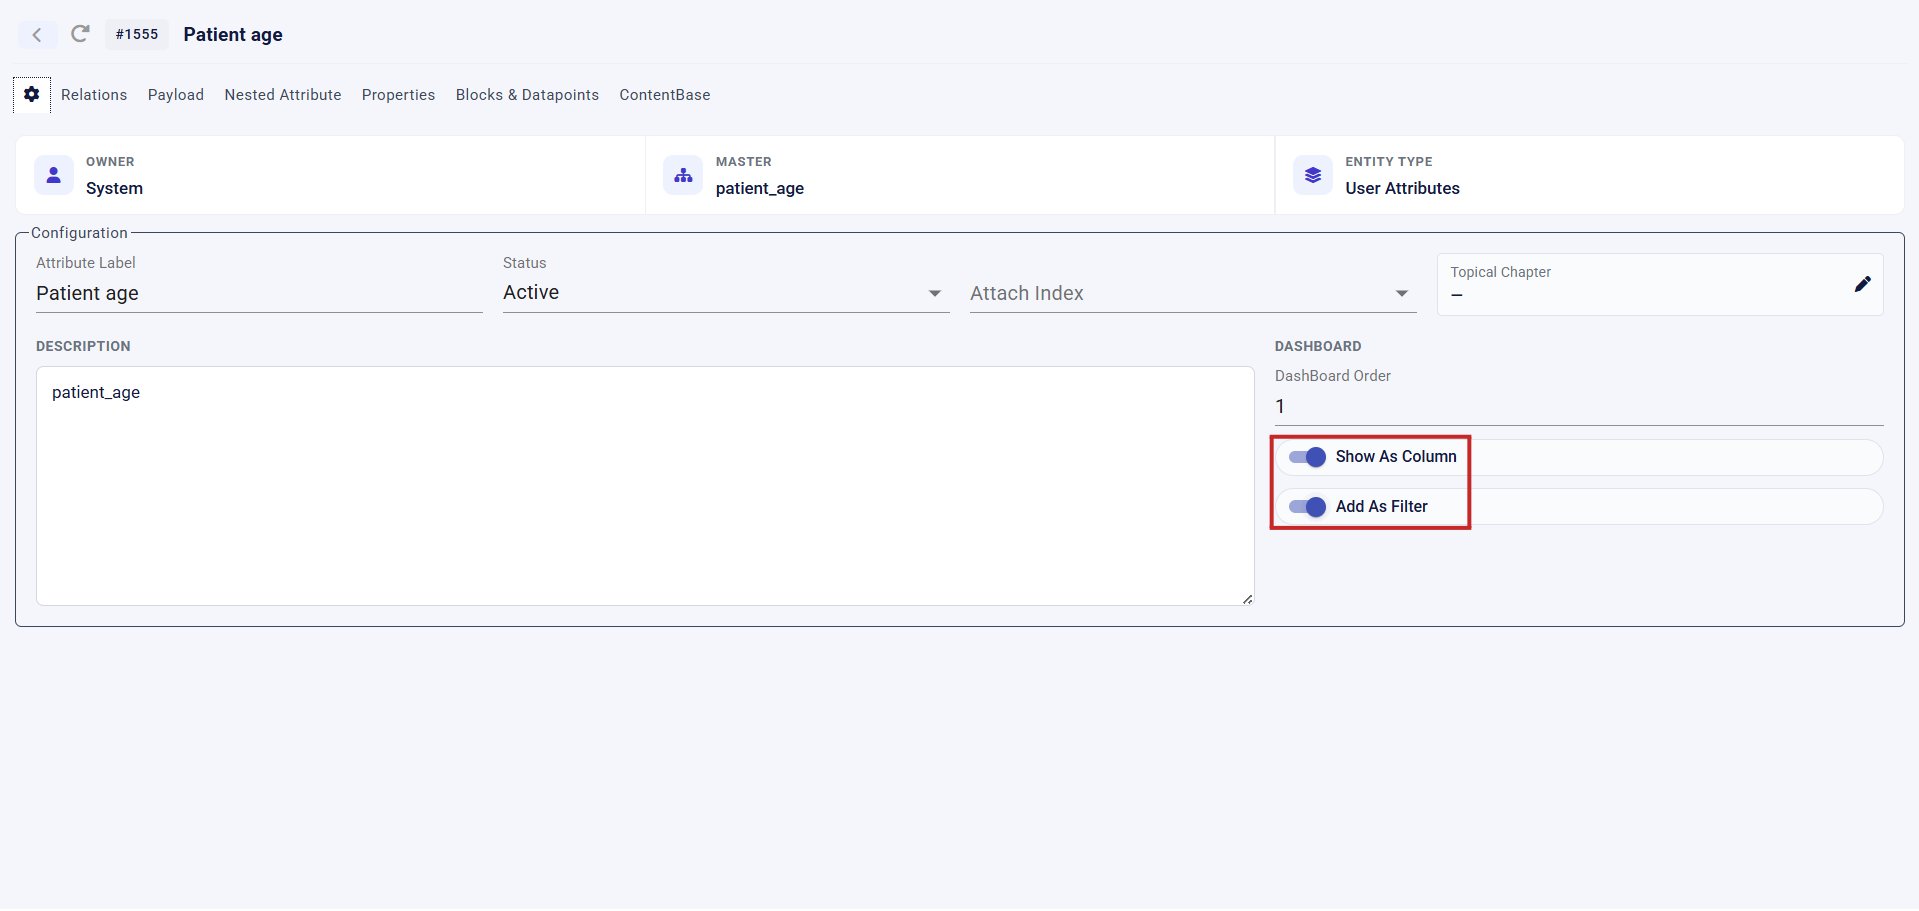
Task: Switch to the Relations tab
Action: pos(94,95)
